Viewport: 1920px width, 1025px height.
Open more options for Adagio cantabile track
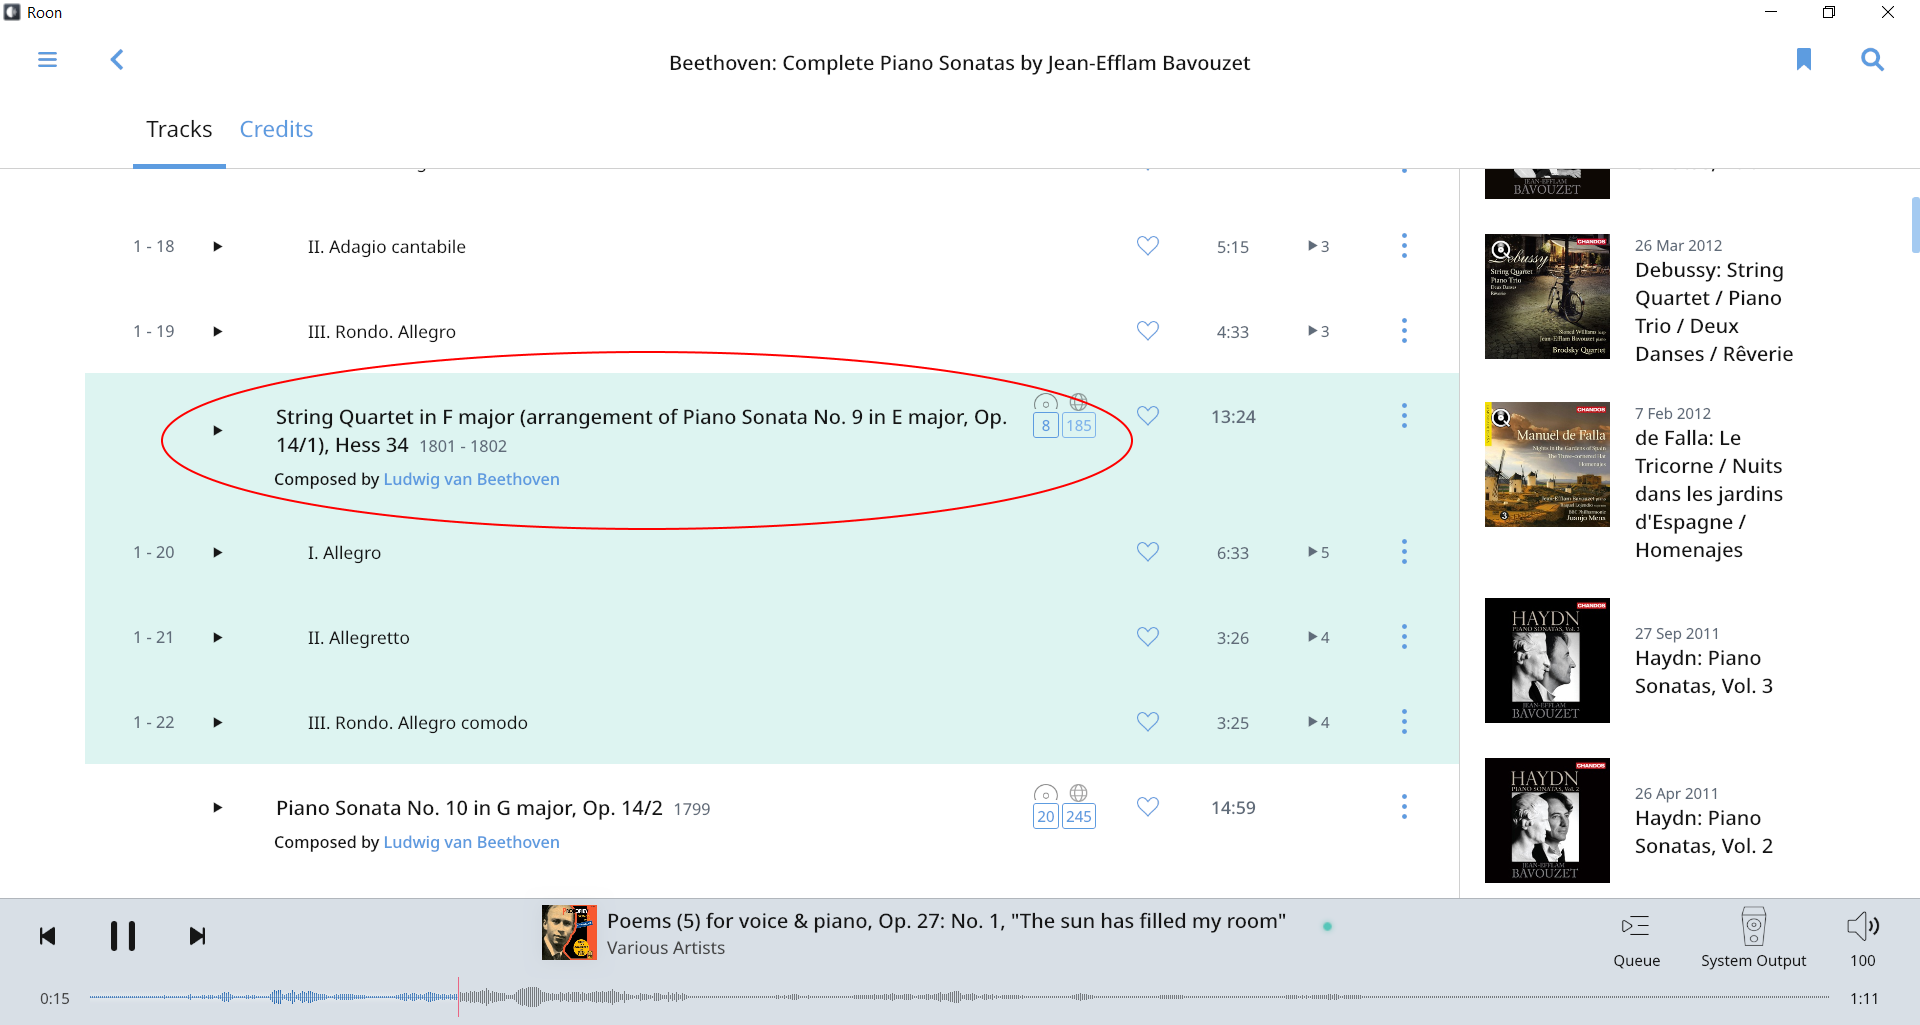pyautogui.click(x=1404, y=246)
